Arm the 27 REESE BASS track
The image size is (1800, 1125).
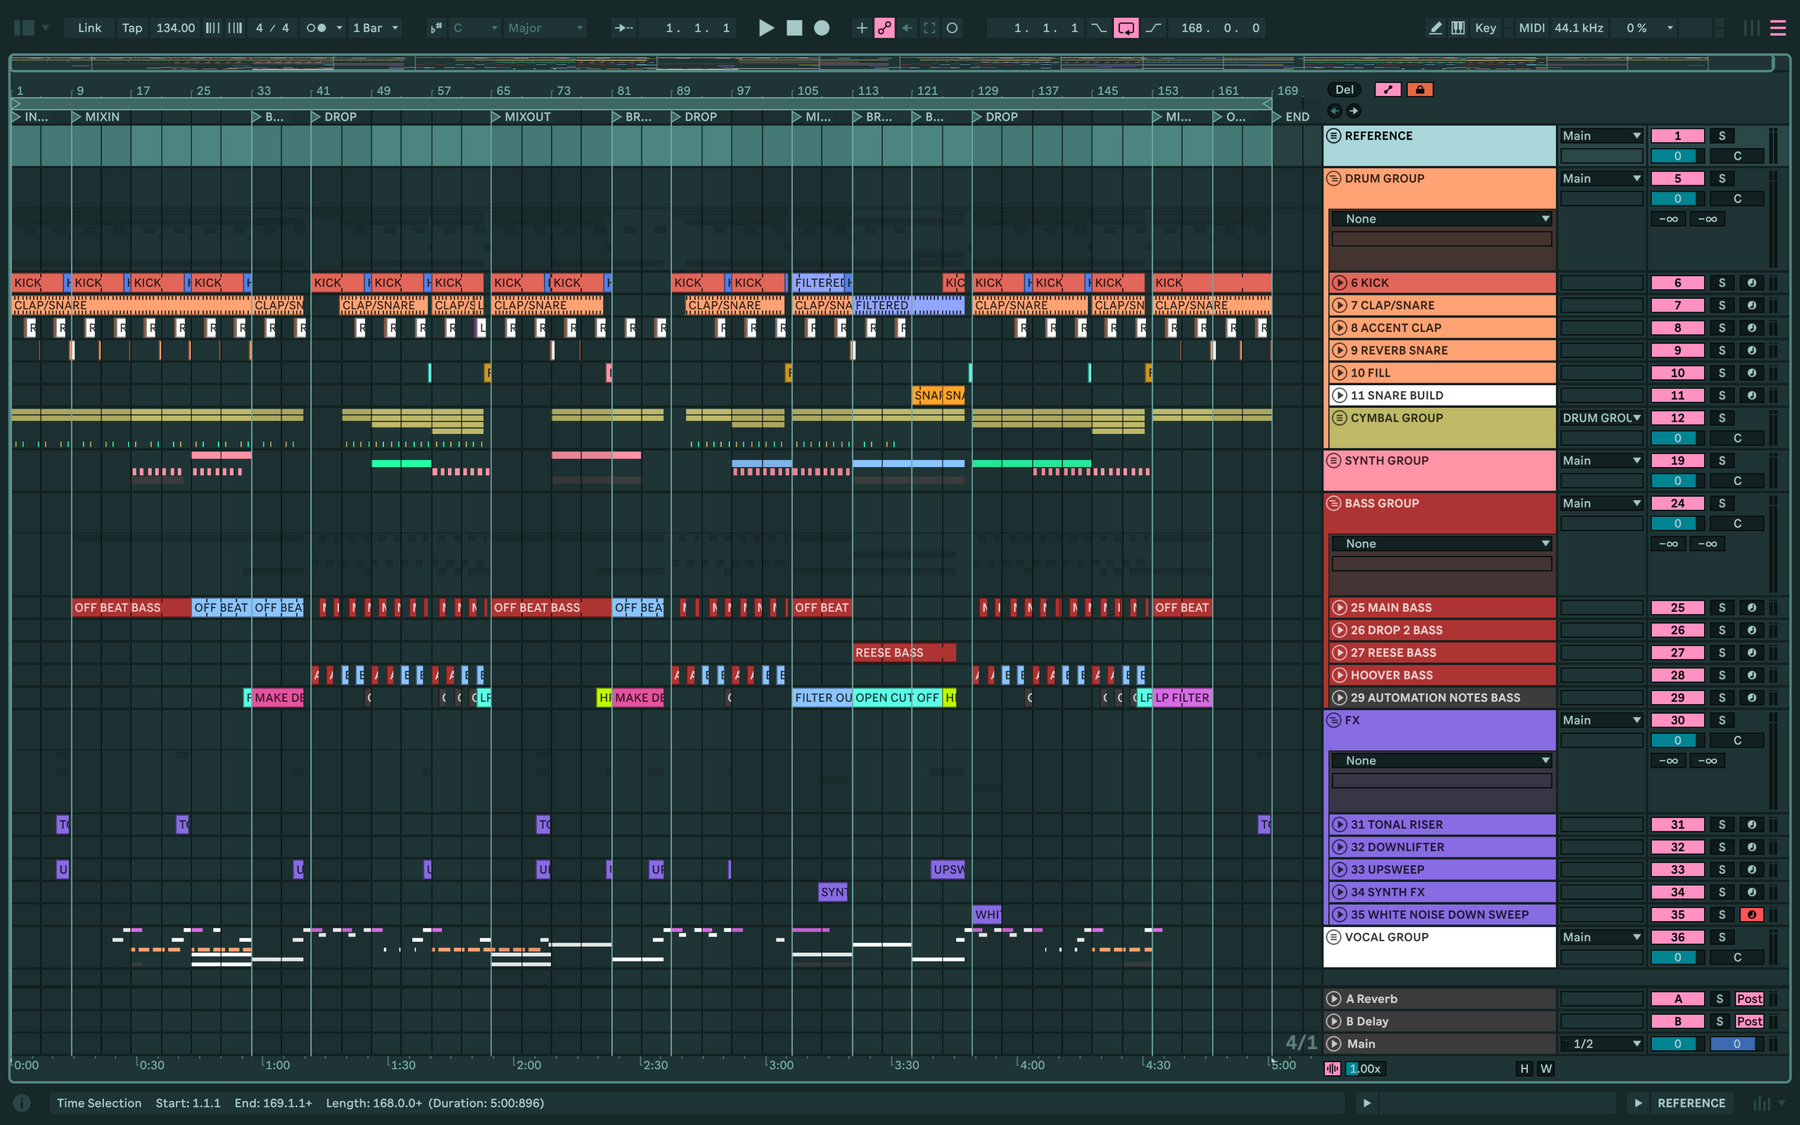coord(1751,653)
